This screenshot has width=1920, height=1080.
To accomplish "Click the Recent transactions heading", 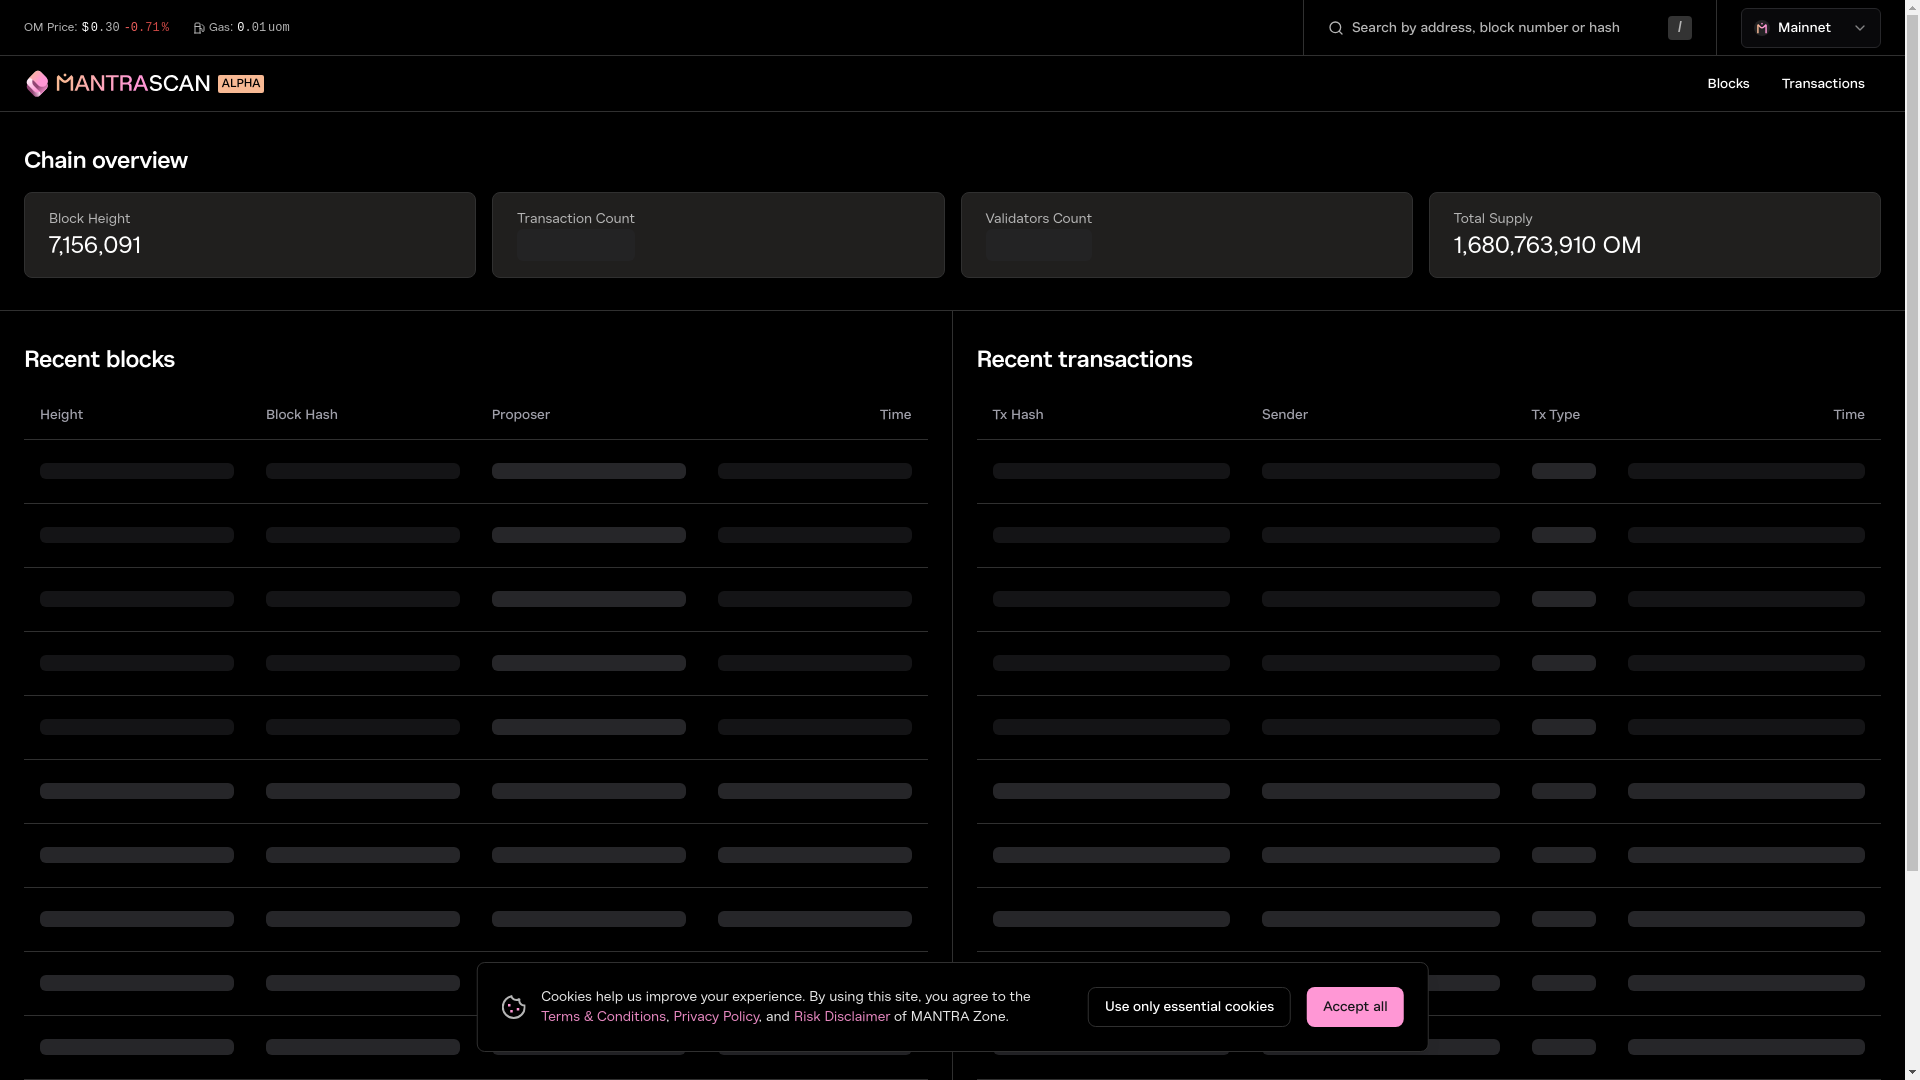I will click(1084, 360).
